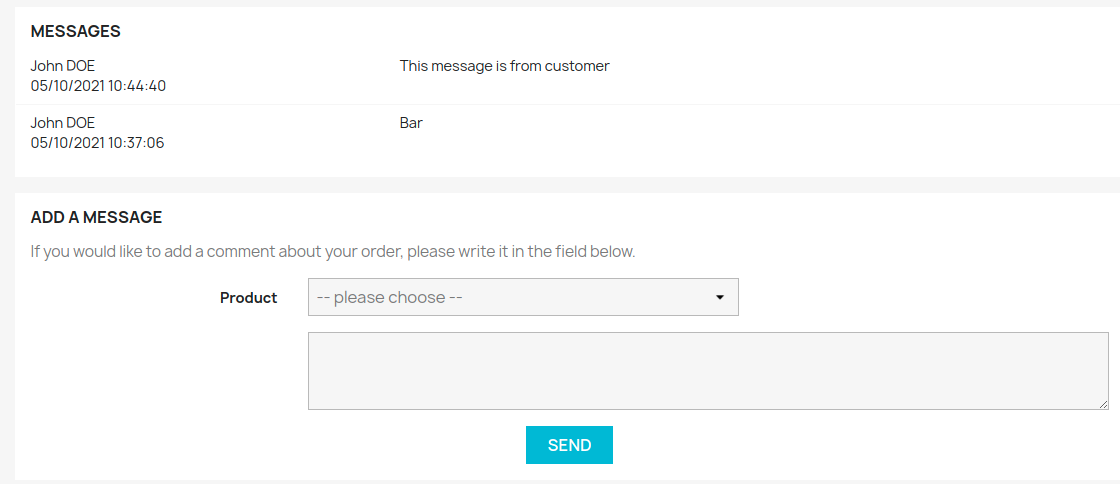Focus the empty message text area
The width and height of the screenshot is (1120, 484).
point(708,370)
